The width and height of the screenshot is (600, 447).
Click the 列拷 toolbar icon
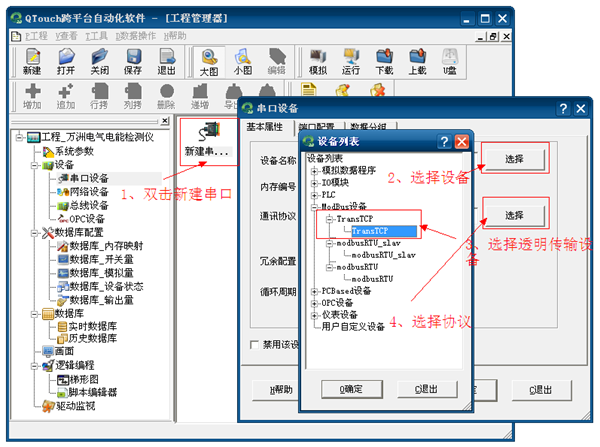click(133, 96)
